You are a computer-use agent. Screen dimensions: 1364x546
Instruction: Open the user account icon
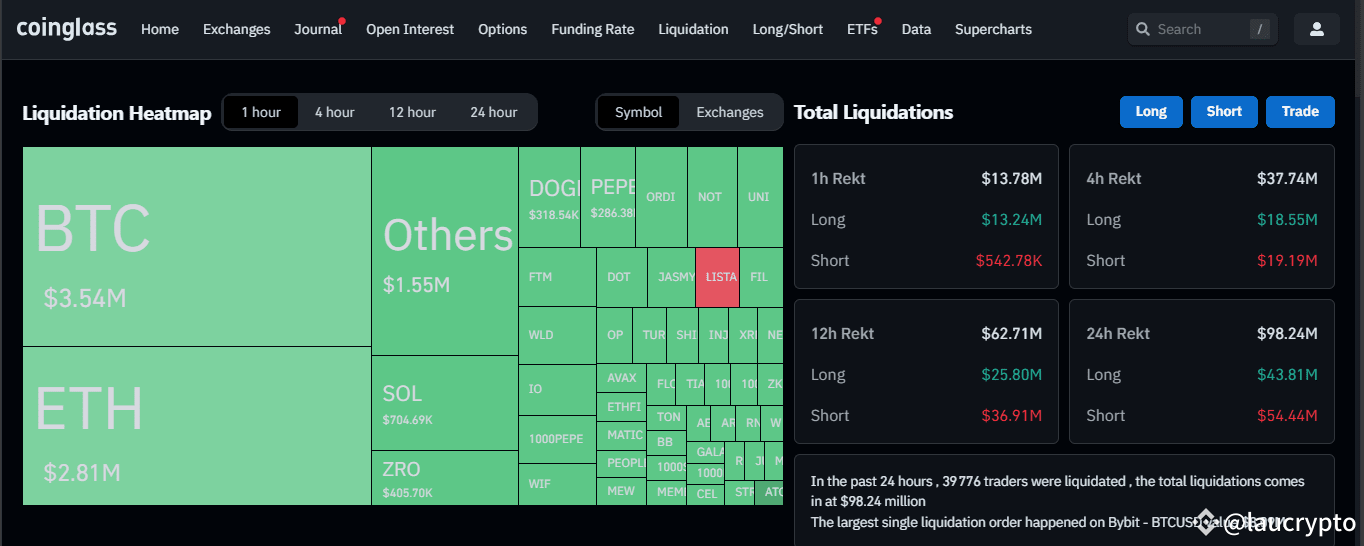click(x=1317, y=29)
